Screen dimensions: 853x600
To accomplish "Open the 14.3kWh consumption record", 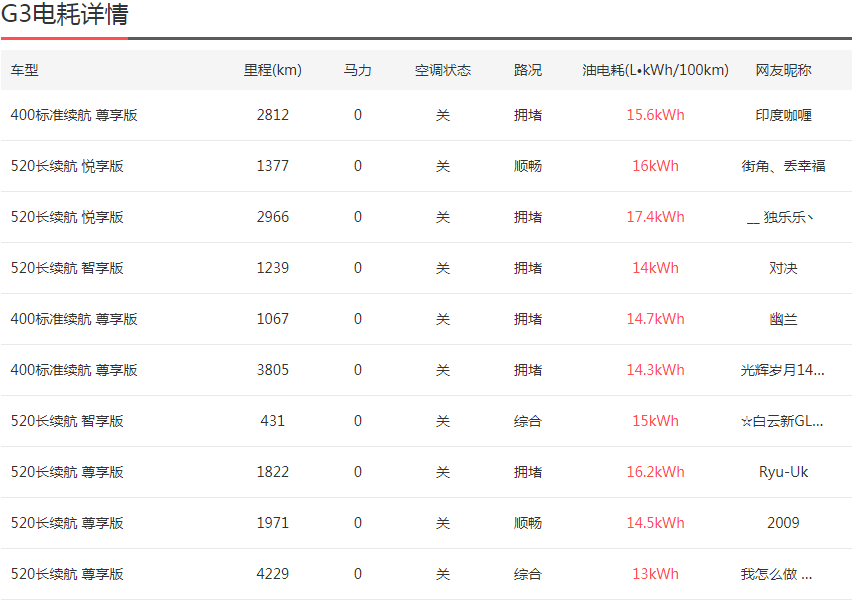I will pos(655,370).
